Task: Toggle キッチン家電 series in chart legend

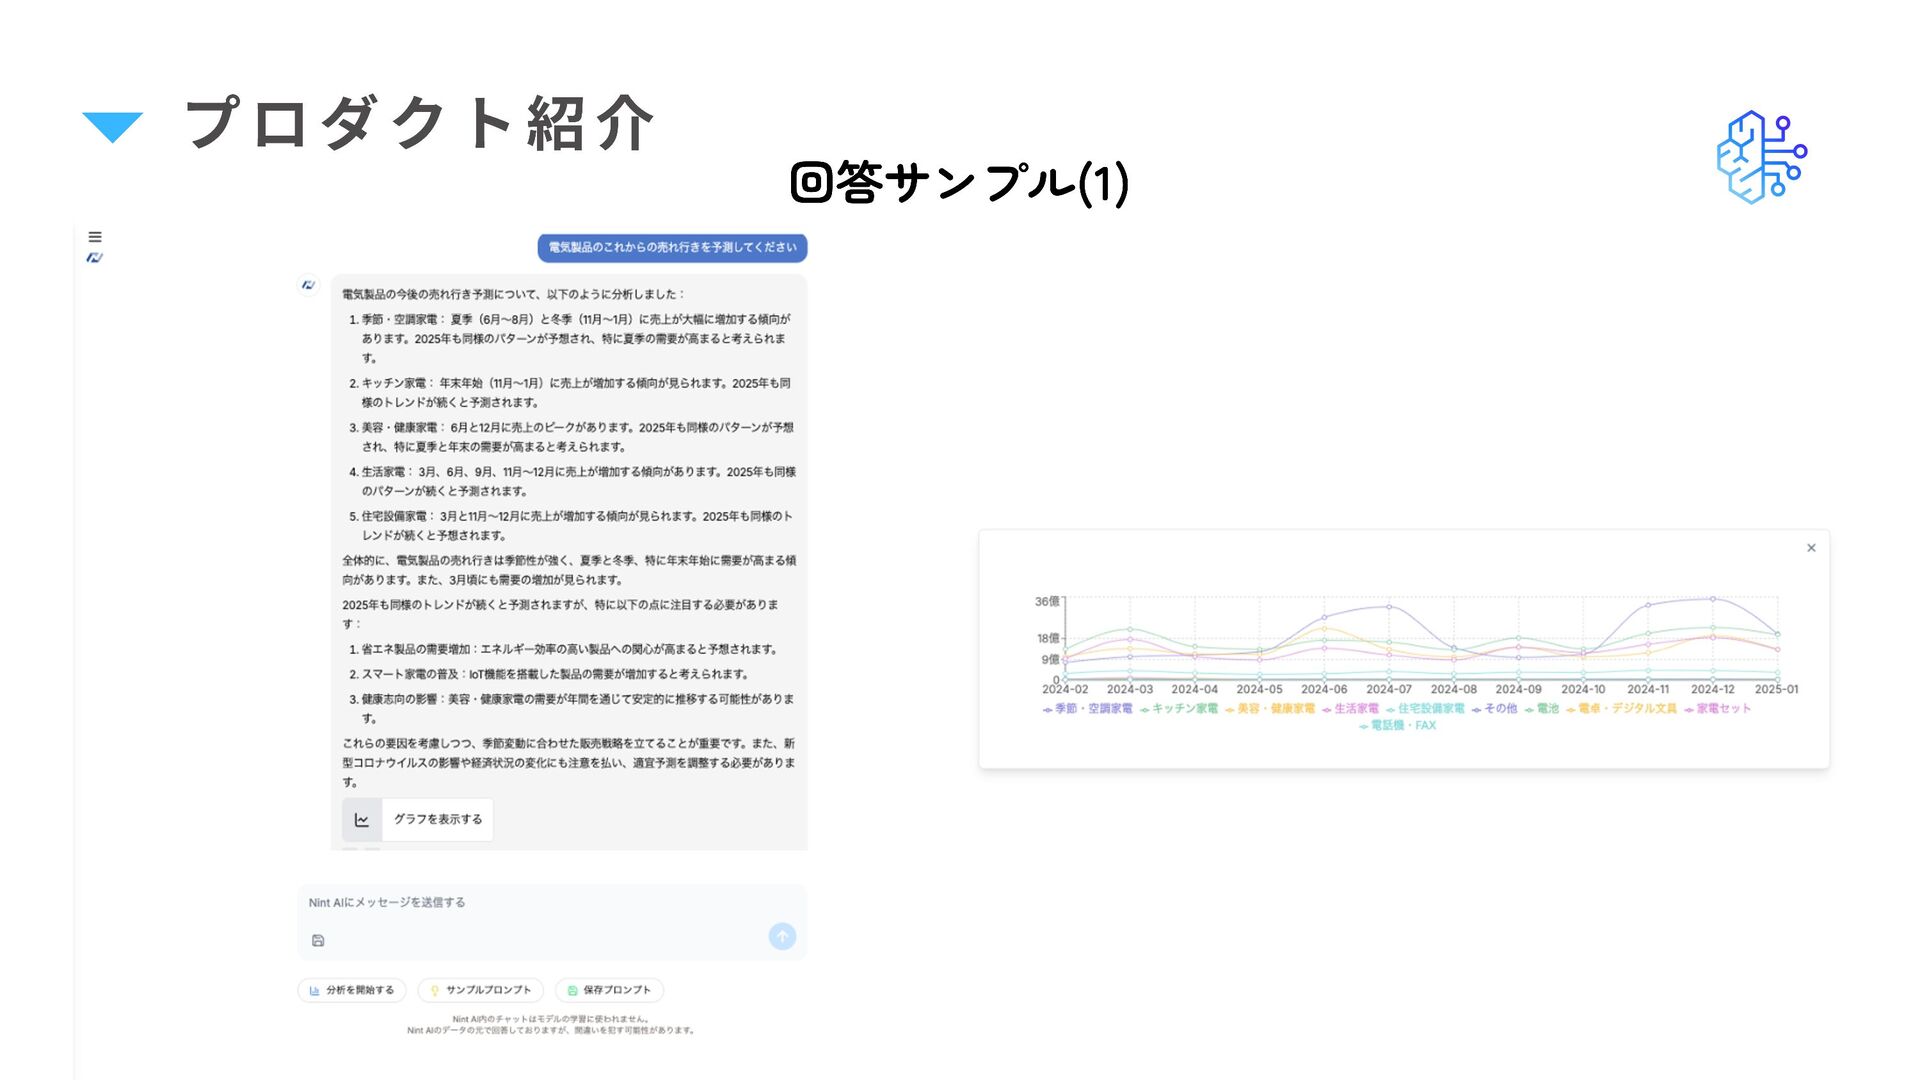Action: [x=1180, y=708]
